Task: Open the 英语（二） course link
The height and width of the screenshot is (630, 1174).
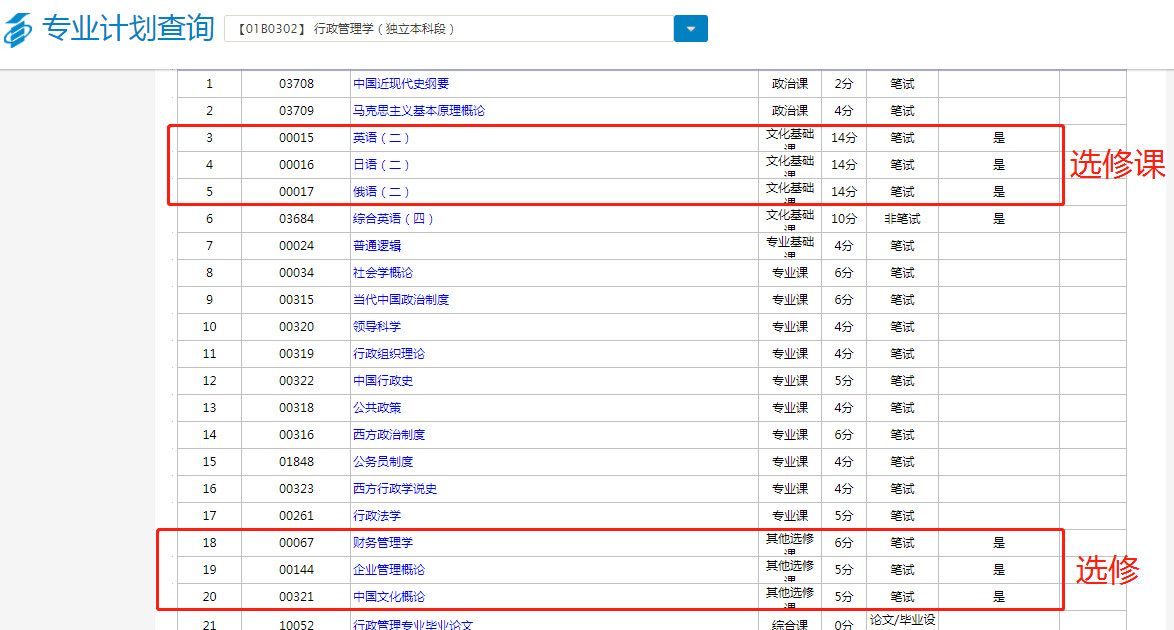Action: pyautogui.click(x=381, y=138)
